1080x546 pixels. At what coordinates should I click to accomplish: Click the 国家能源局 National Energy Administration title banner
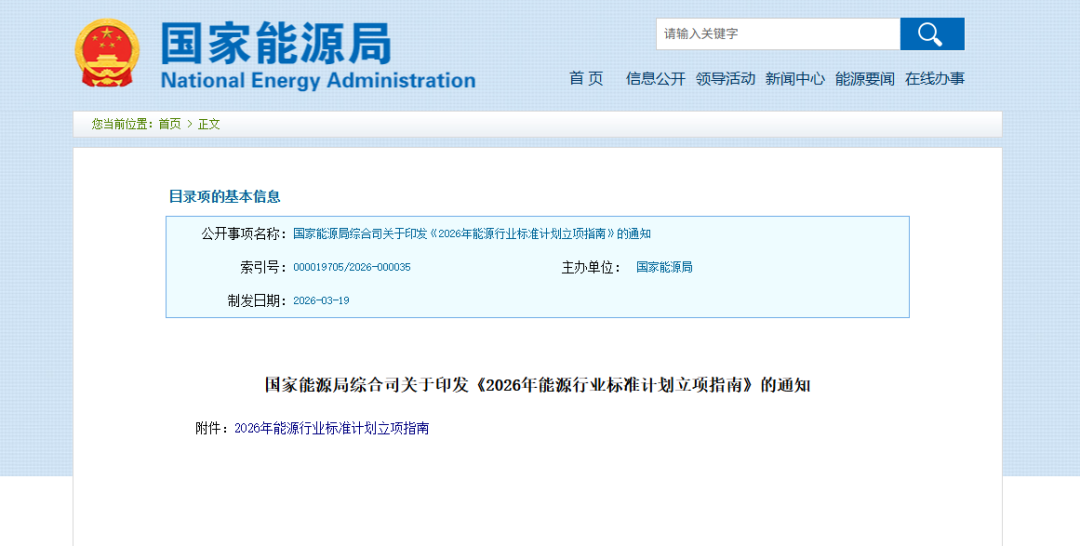(318, 56)
